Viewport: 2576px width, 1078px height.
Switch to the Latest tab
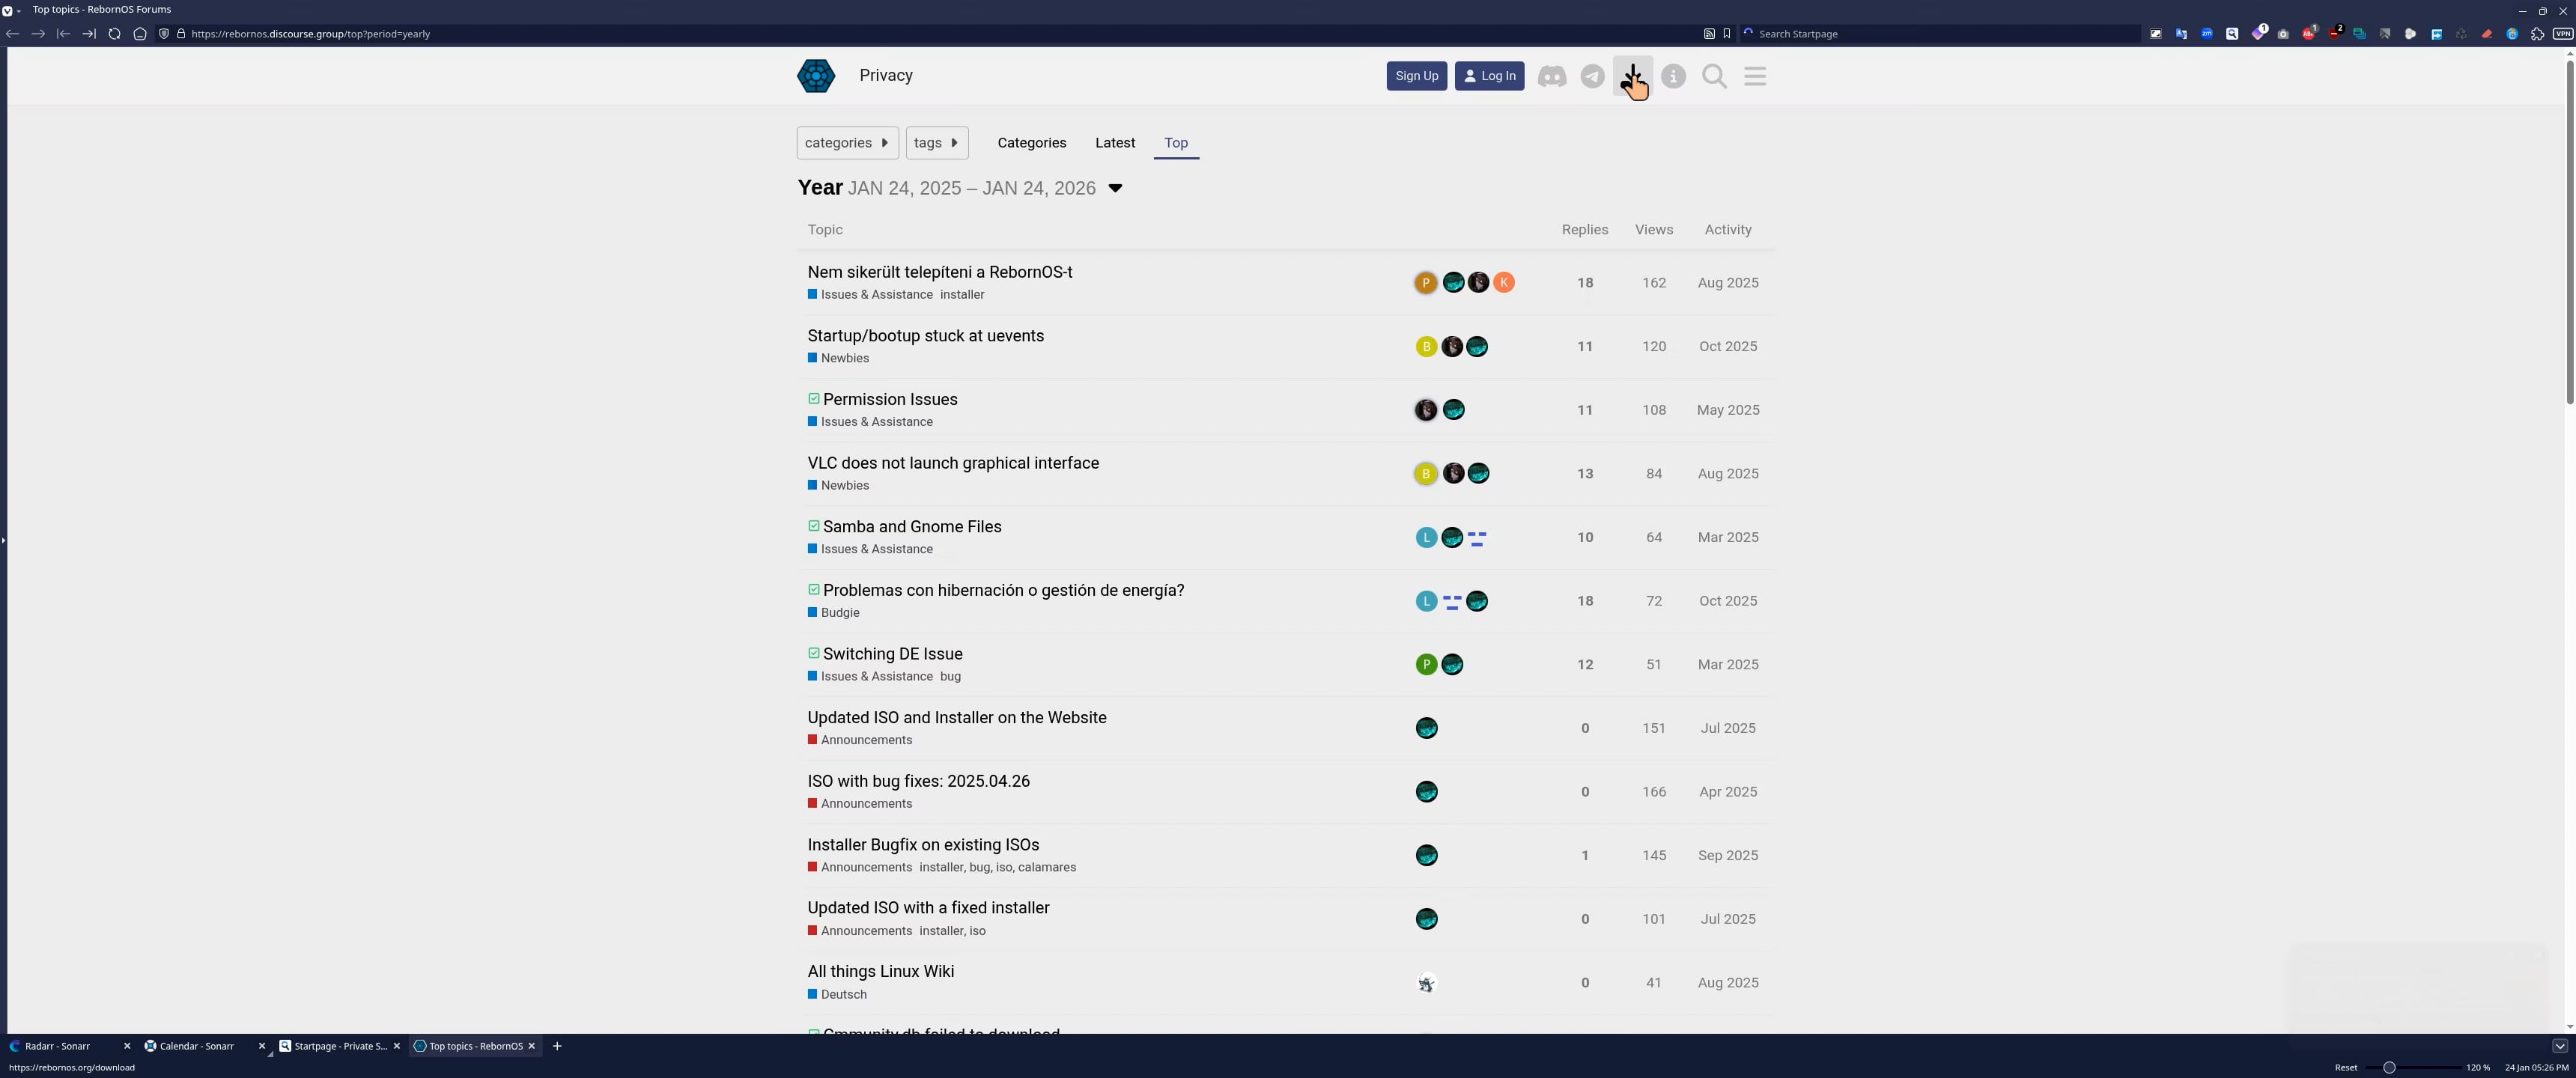1114,143
